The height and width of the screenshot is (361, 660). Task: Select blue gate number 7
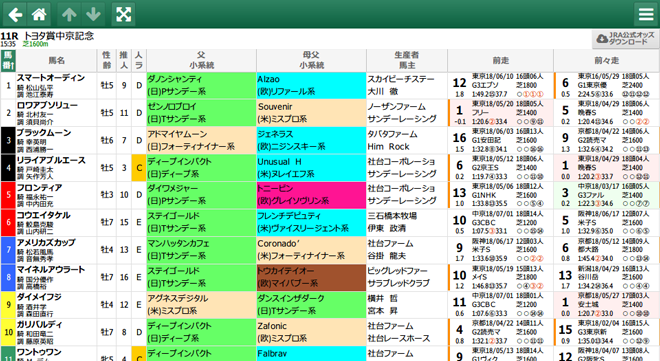point(8,250)
